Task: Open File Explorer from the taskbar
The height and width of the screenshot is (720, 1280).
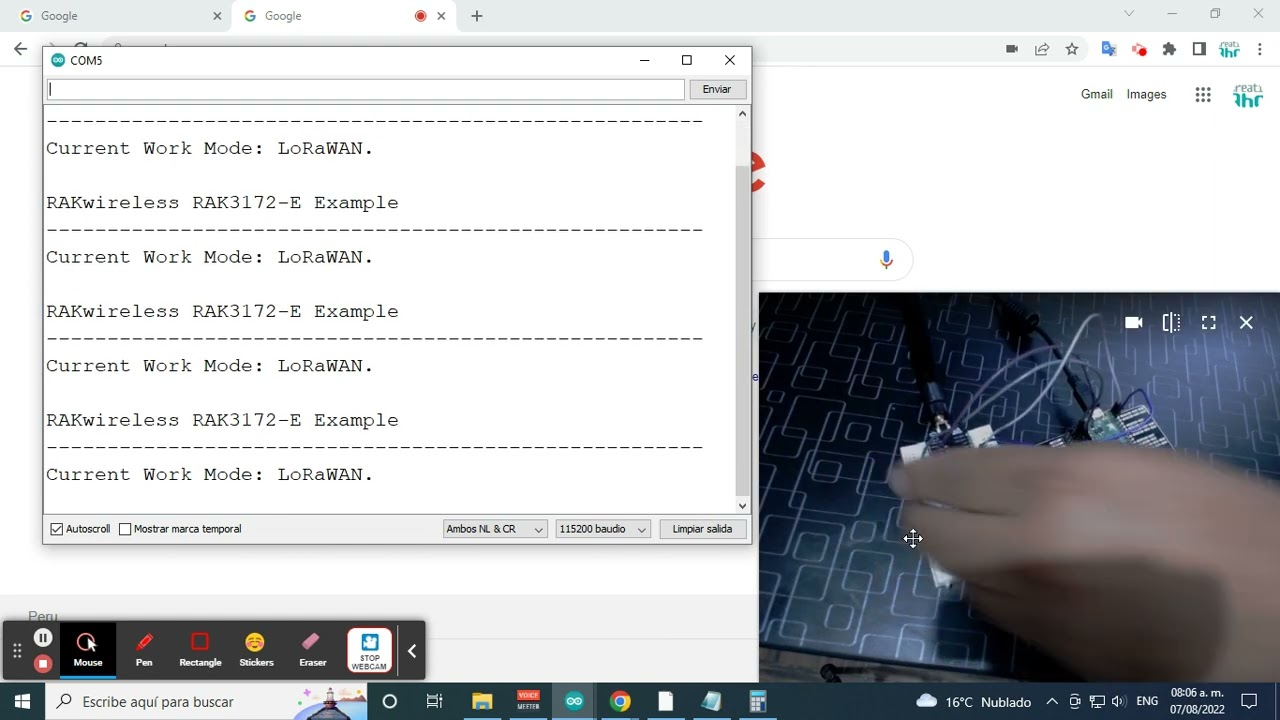Action: [482, 701]
